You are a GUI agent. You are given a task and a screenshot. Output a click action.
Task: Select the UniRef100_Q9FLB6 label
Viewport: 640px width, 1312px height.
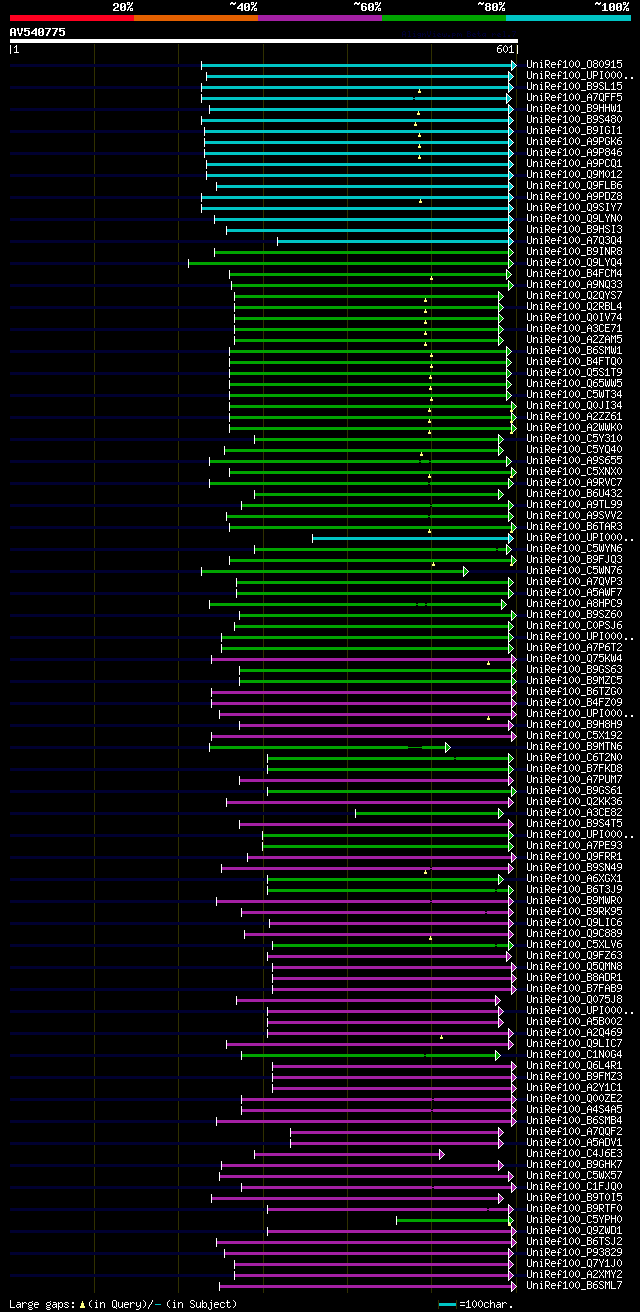574,185
